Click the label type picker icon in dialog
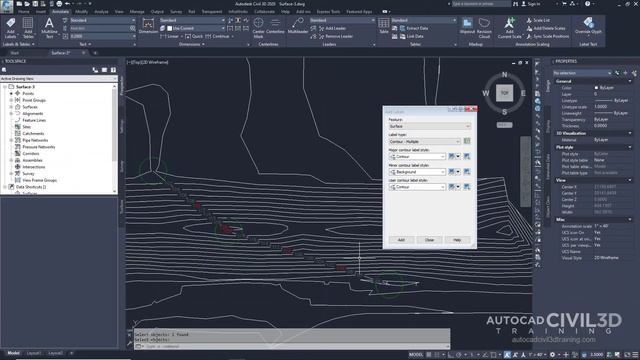This screenshot has width=640, height=360. coord(467,141)
